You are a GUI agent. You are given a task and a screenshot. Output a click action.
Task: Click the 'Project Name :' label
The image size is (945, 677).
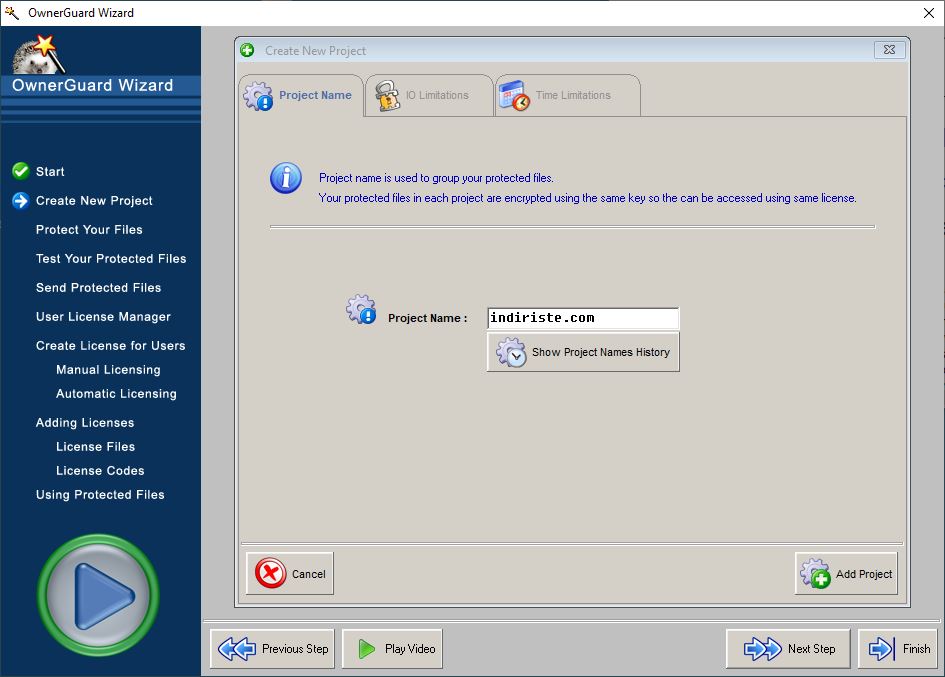[x=428, y=318]
